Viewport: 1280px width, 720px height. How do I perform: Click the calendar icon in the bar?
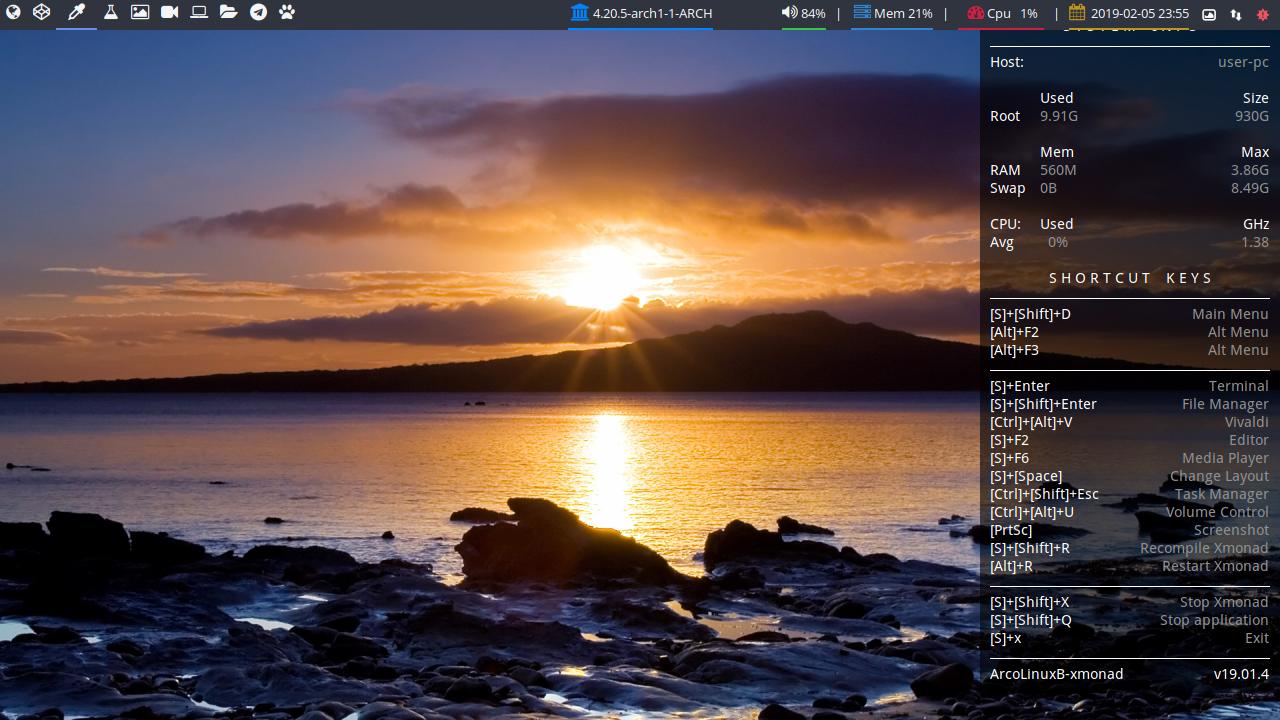(1077, 13)
